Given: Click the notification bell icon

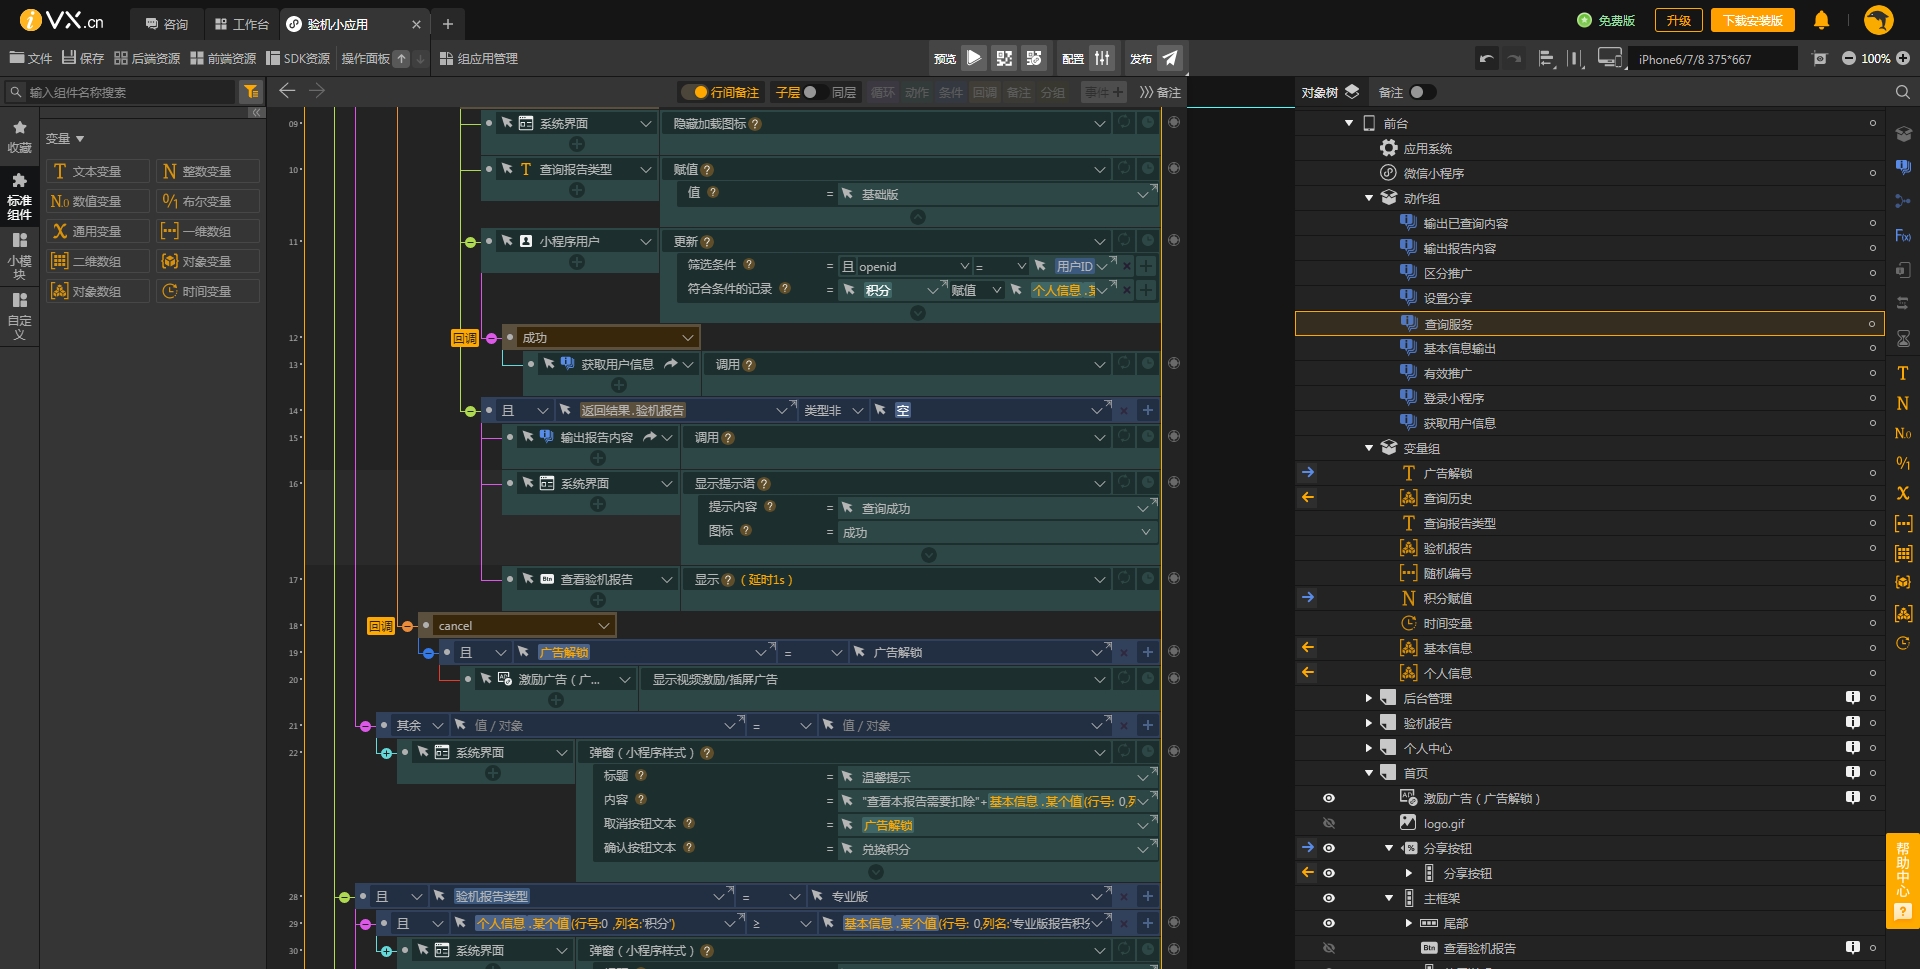Looking at the screenshot, I should (x=1822, y=20).
